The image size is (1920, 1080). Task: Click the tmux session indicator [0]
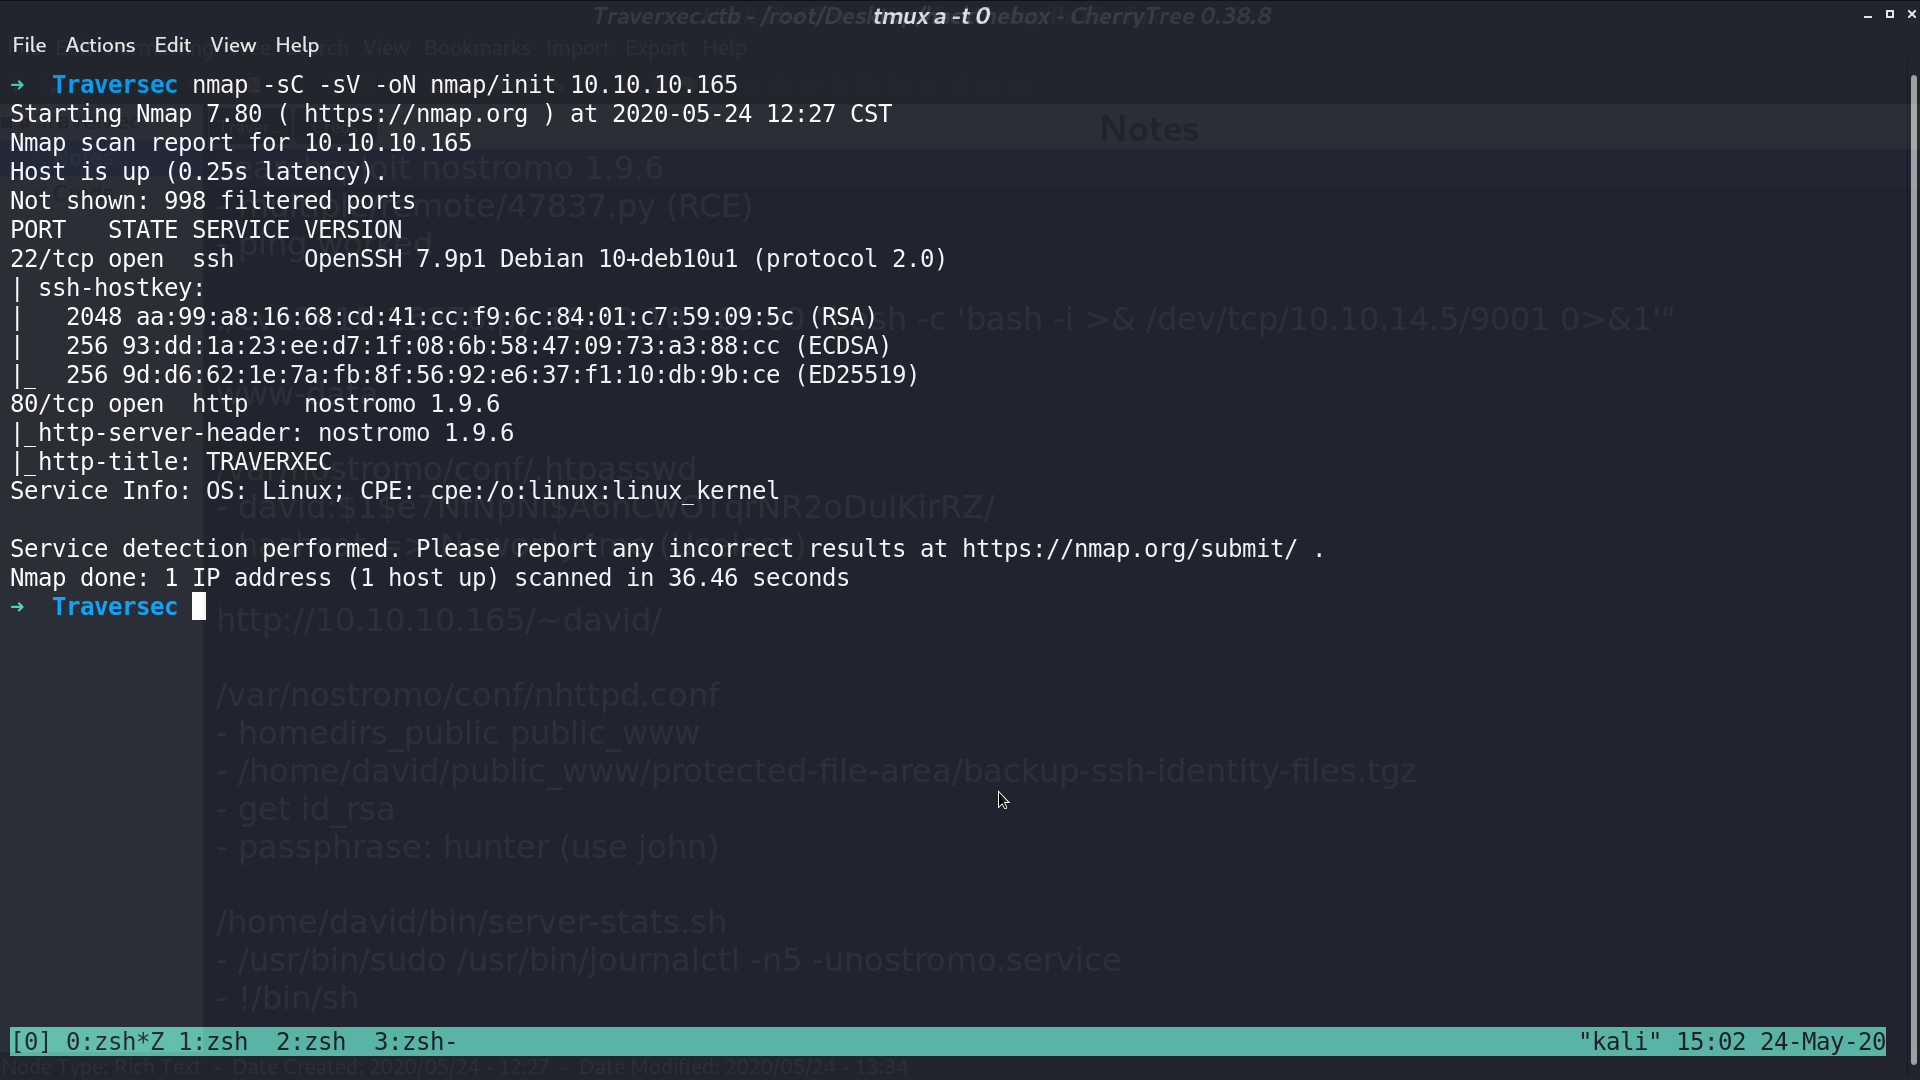(30, 1042)
